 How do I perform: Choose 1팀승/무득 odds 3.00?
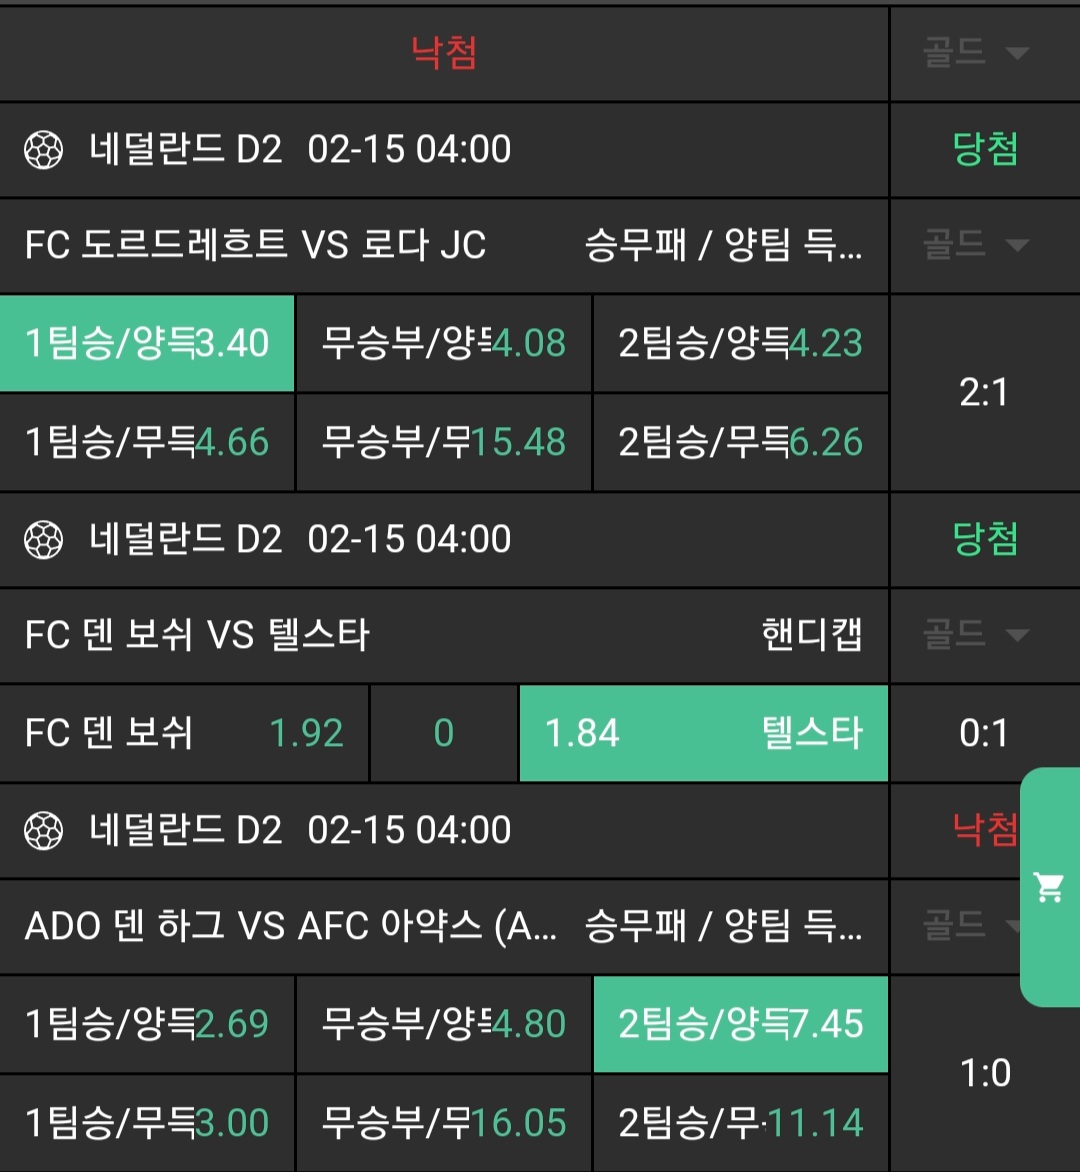click(147, 1123)
